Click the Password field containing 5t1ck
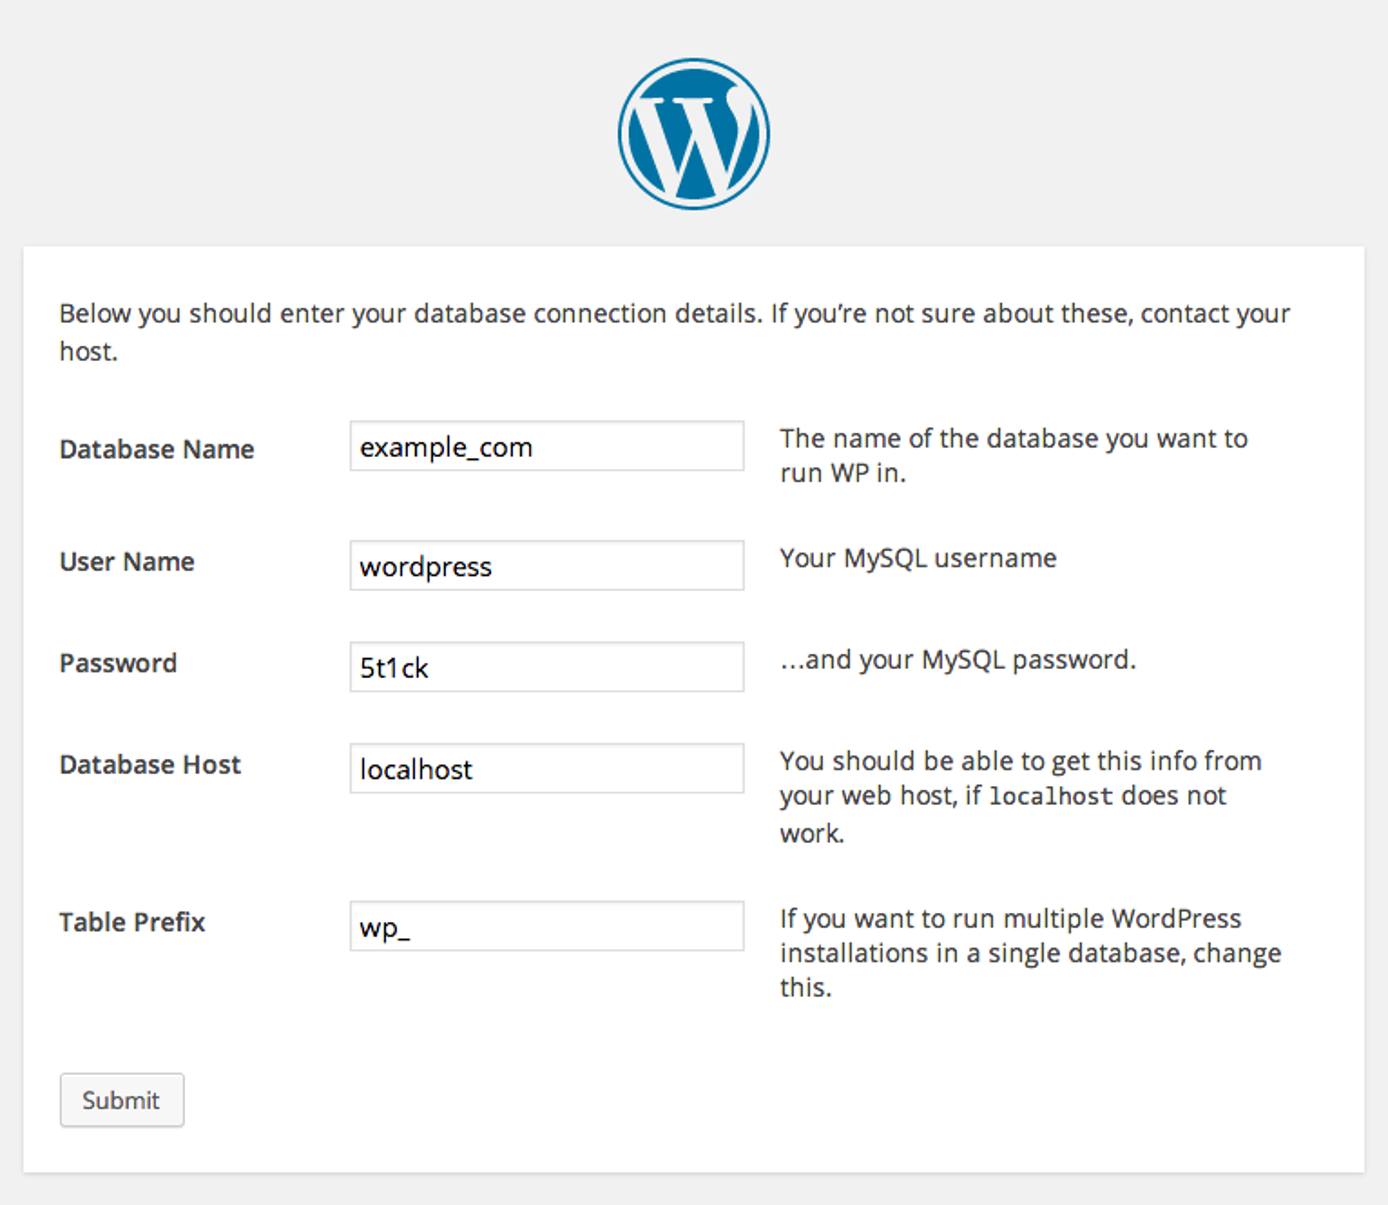Image resolution: width=1388 pixels, height=1205 pixels. click(546, 667)
